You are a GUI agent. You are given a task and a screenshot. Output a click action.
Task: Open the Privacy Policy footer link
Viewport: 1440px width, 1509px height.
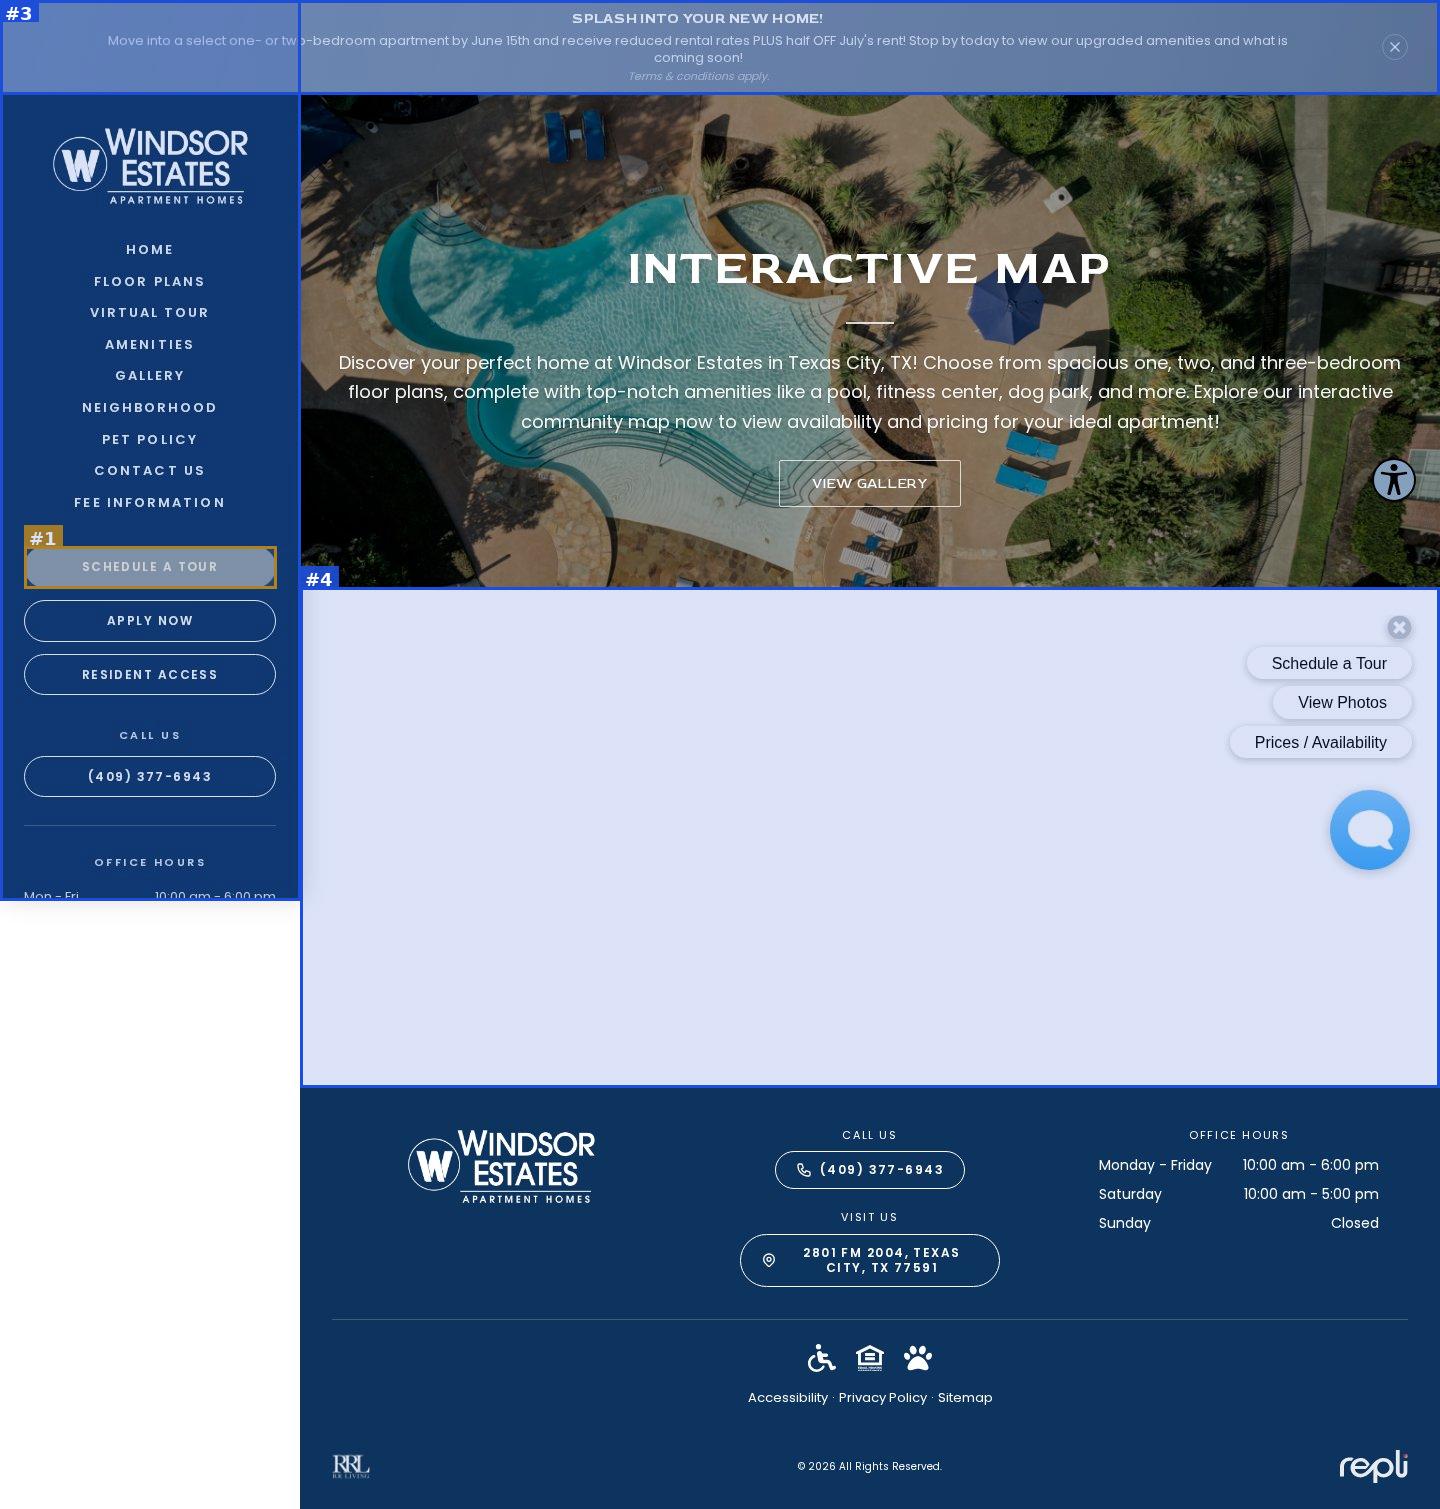click(x=883, y=1398)
